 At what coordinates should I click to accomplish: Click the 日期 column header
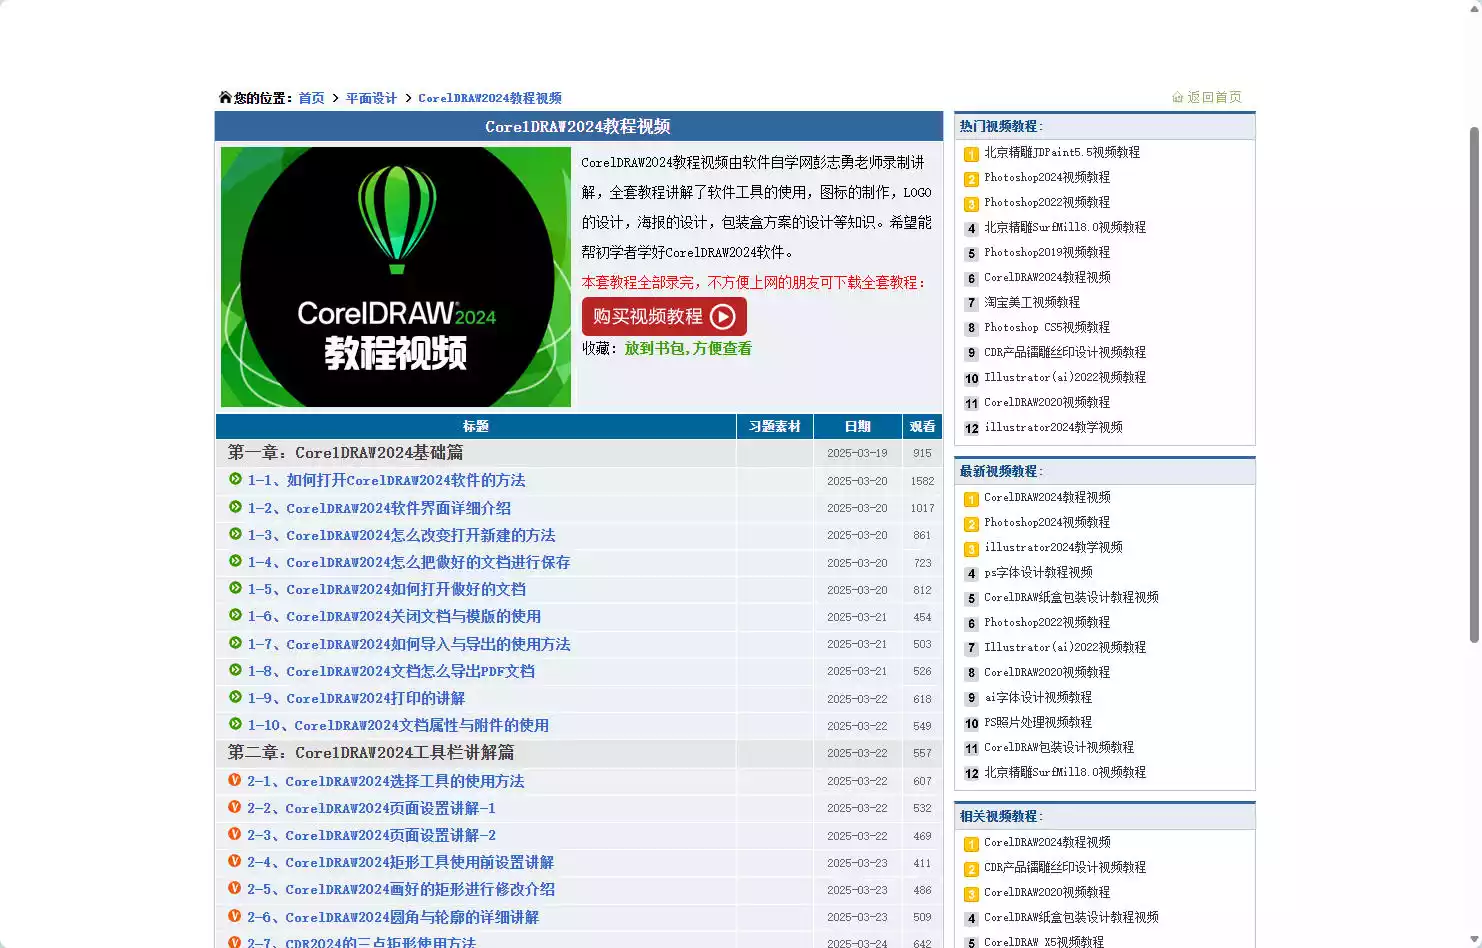coord(857,426)
